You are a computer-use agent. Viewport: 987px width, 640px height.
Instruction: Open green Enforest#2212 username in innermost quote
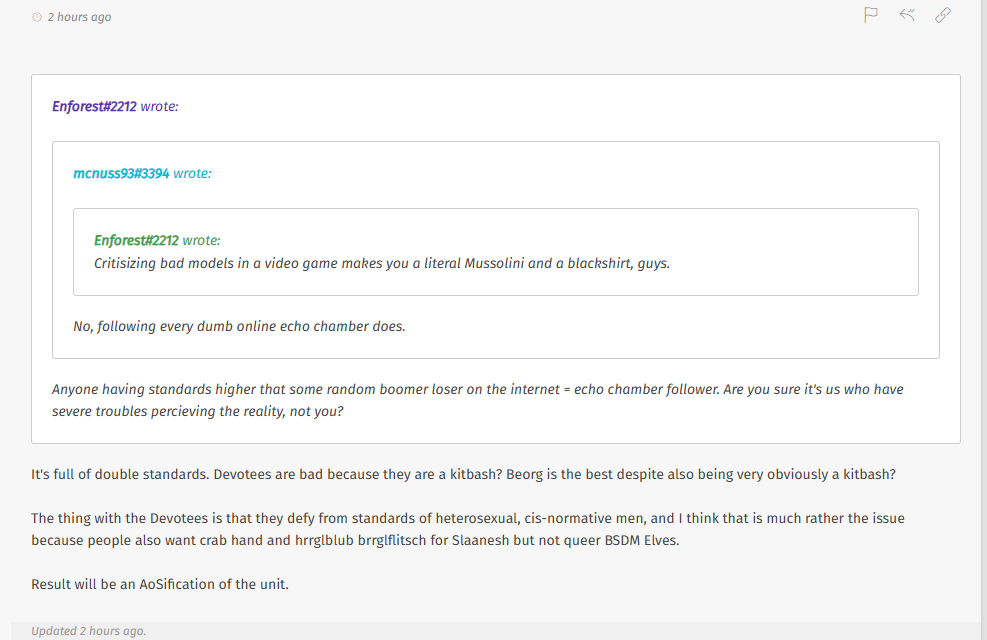[x=137, y=240]
